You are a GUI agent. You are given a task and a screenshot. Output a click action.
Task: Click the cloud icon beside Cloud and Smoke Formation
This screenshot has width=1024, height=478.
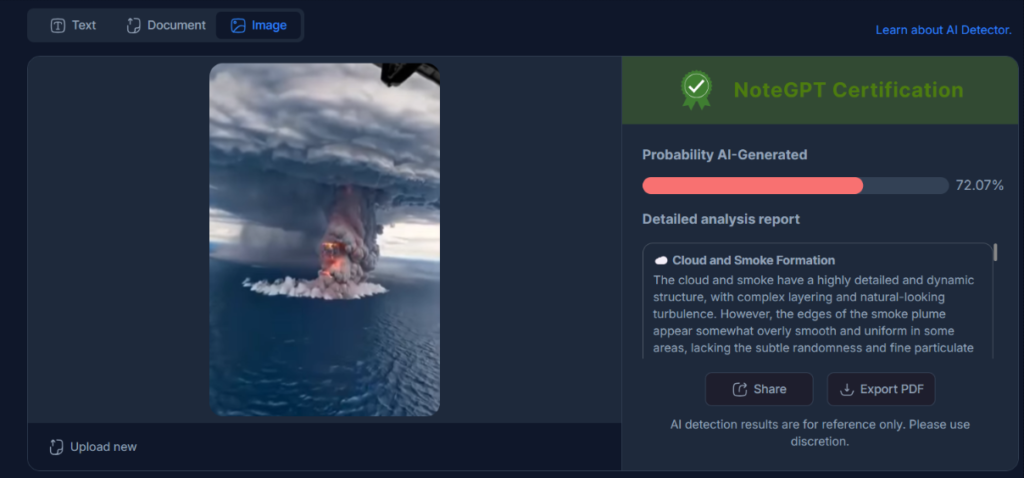pyautogui.click(x=661, y=261)
